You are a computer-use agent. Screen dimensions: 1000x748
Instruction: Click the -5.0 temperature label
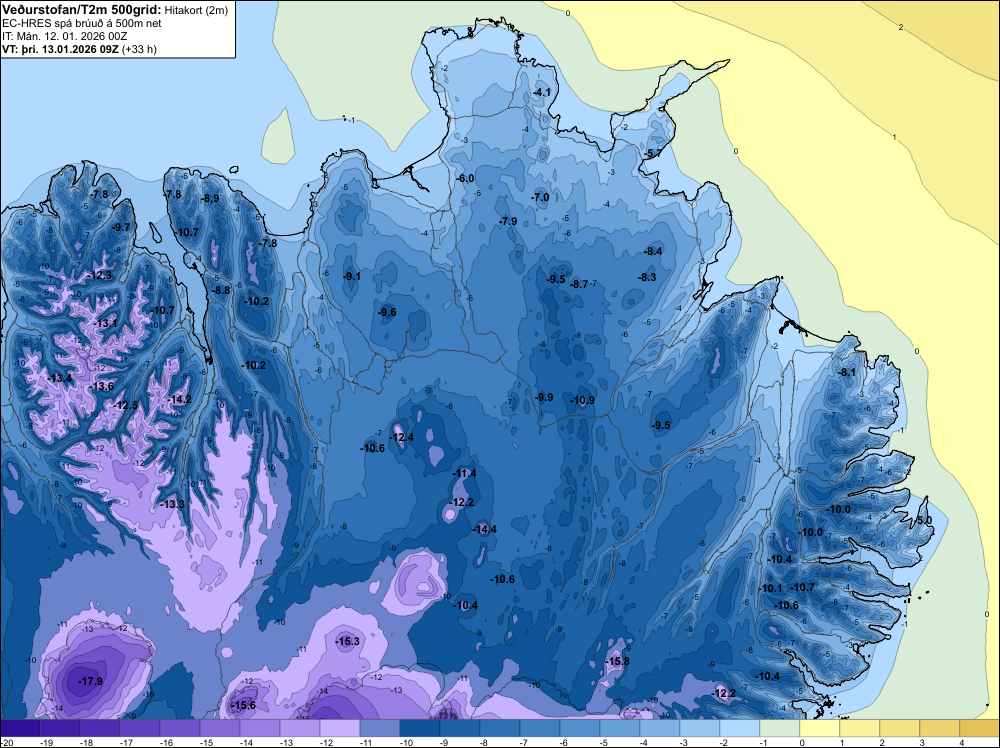[x=923, y=520]
